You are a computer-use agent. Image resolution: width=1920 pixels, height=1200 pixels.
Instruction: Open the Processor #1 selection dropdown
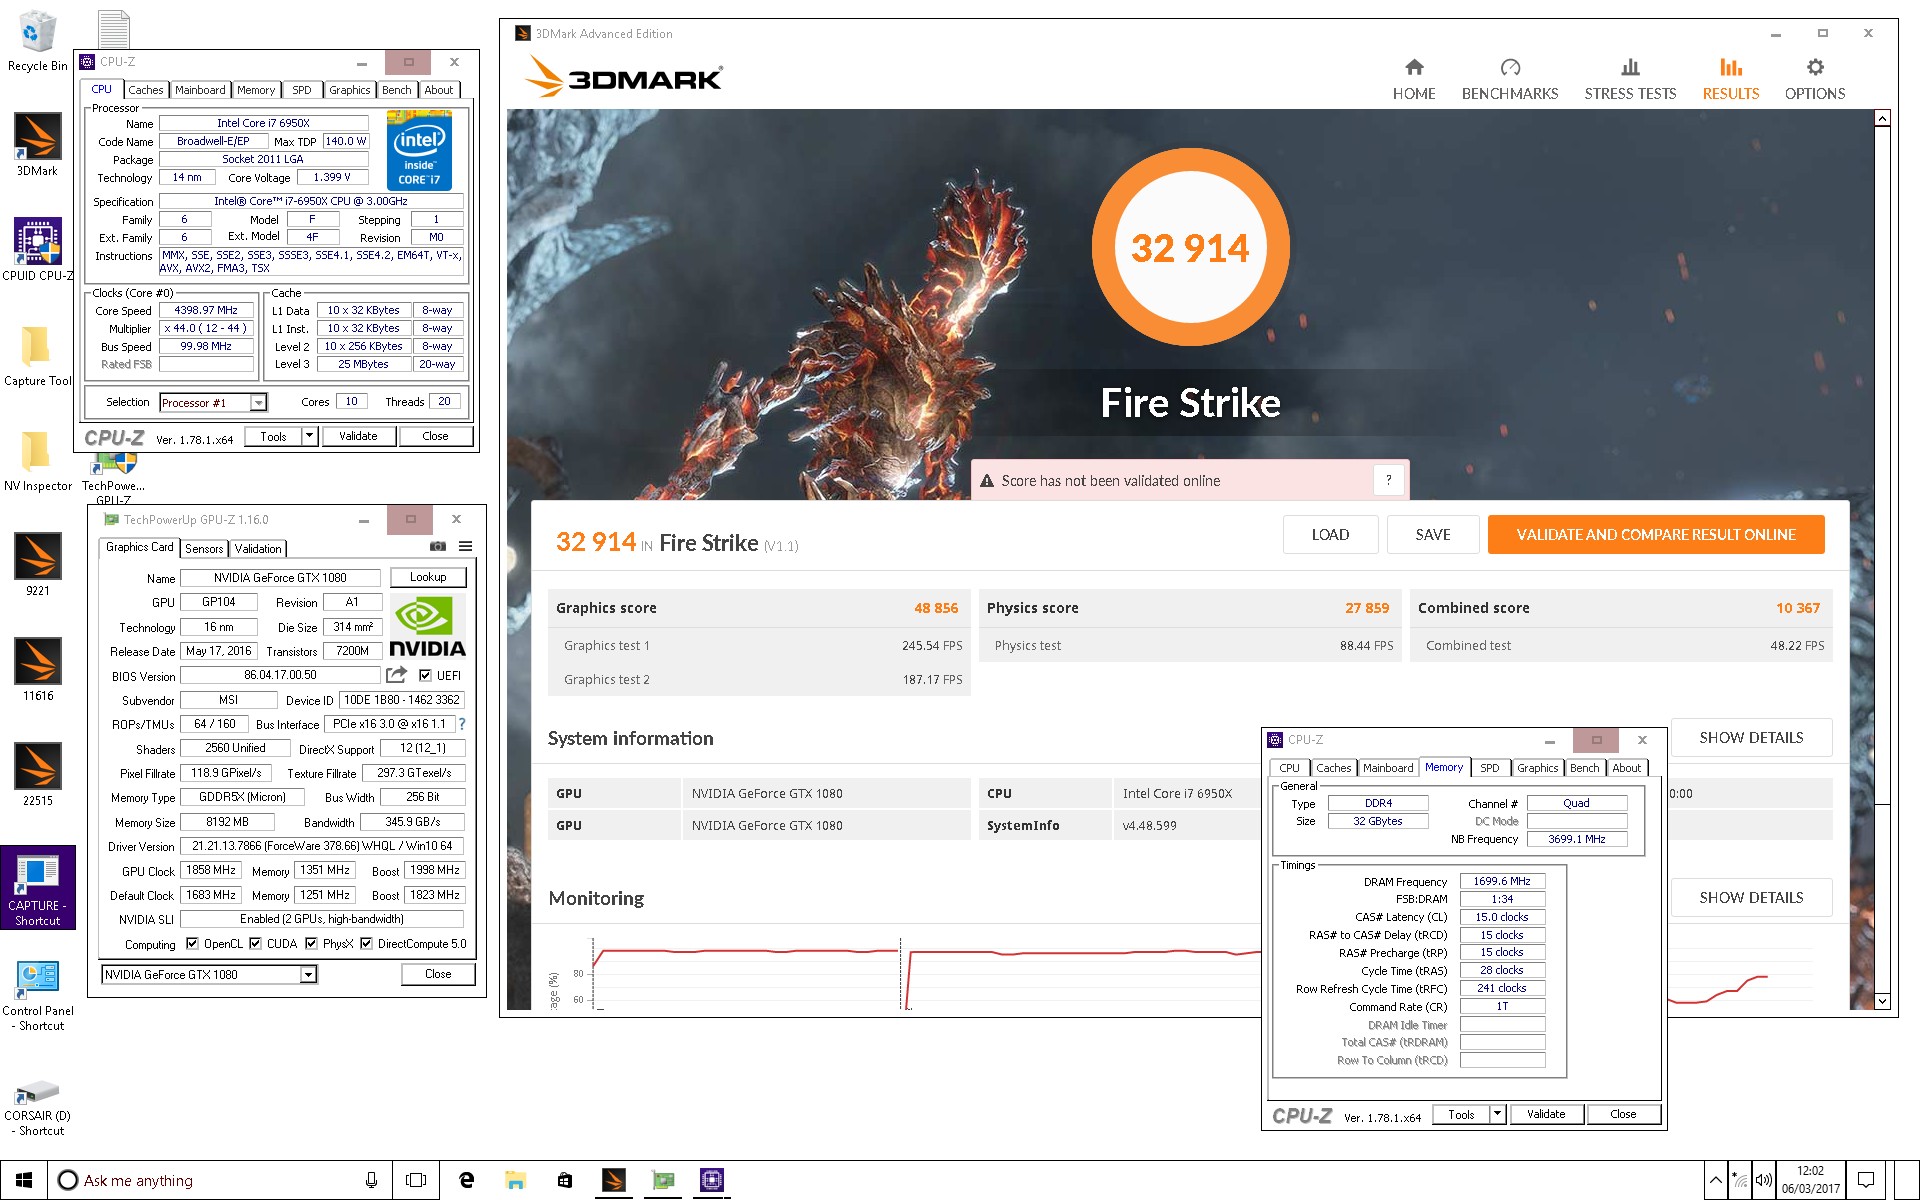pos(258,402)
